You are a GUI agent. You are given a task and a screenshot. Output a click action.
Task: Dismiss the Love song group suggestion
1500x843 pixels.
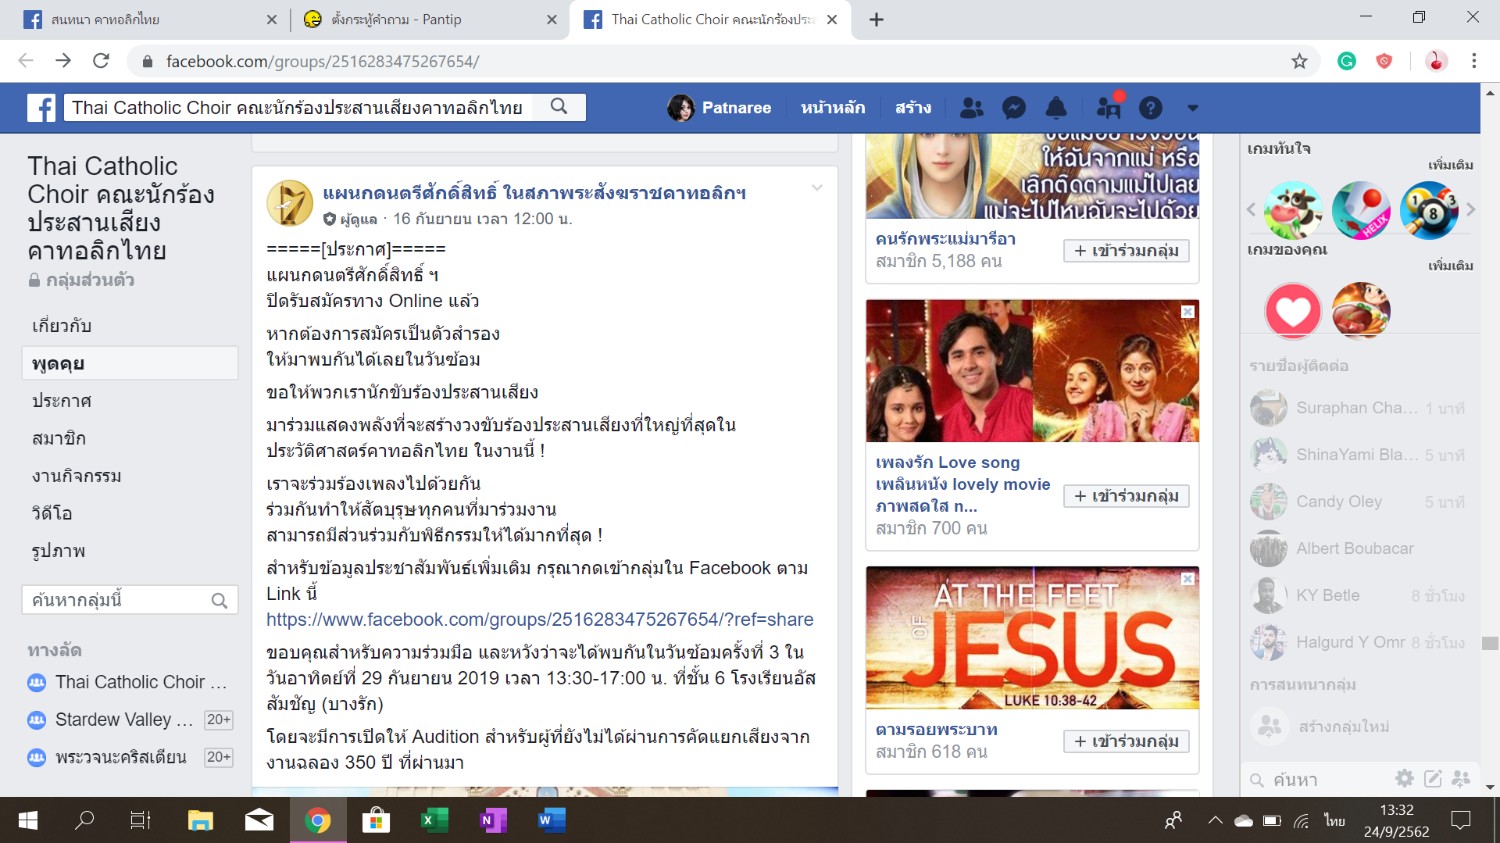(1188, 312)
